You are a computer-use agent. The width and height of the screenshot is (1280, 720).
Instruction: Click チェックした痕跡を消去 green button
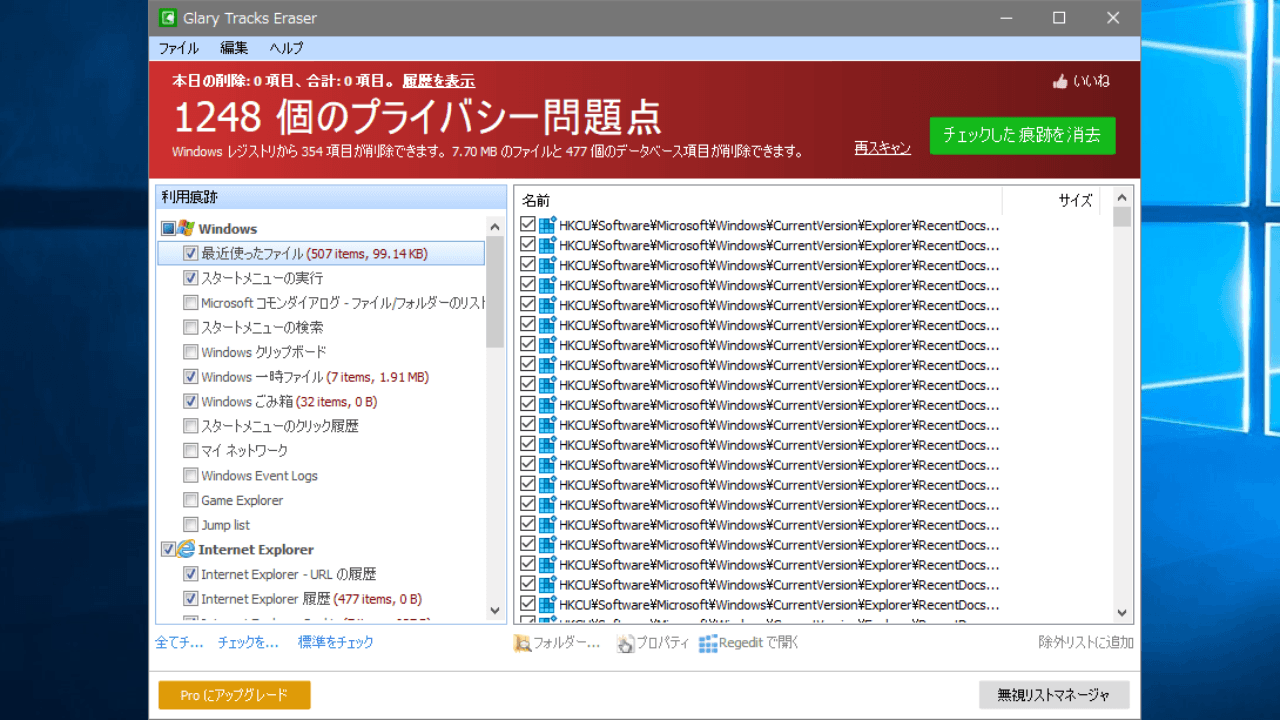pyautogui.click(x=1022, y=135)
